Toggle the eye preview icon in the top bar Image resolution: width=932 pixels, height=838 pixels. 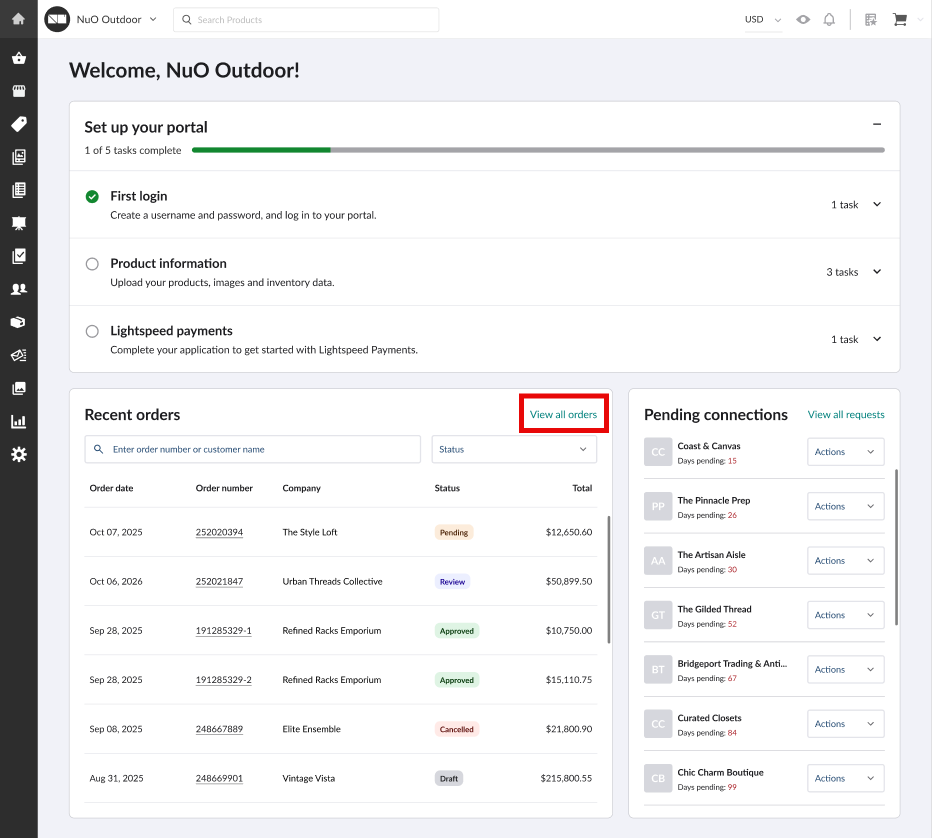point(803,20)
